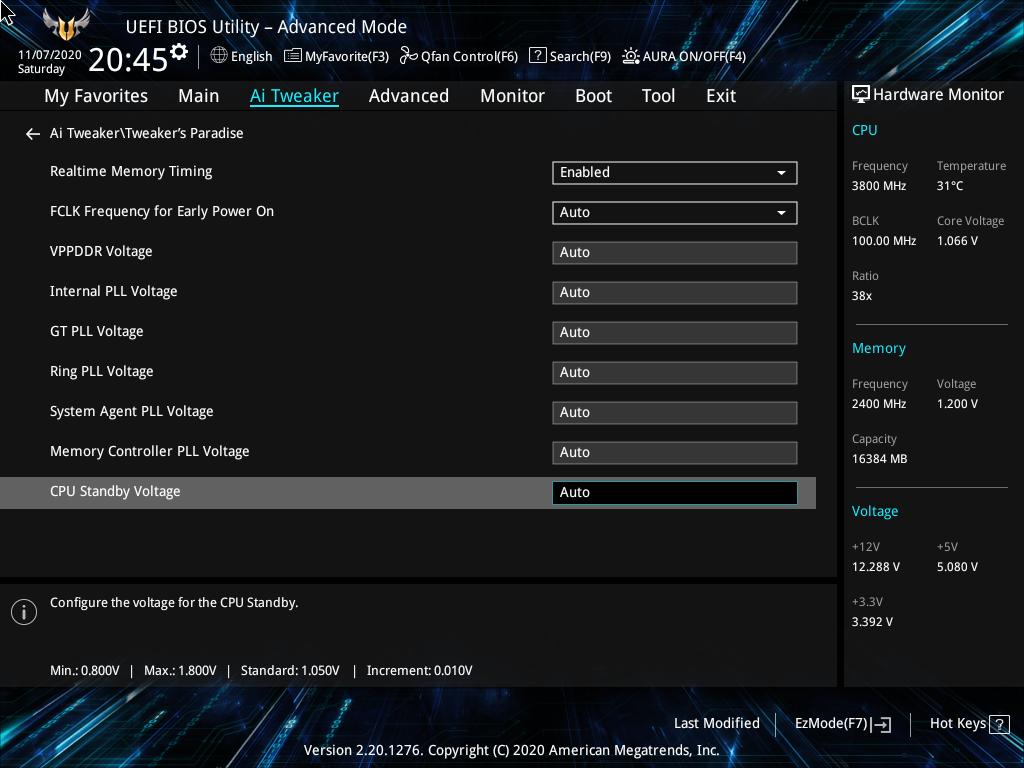Open Search(F9)
Screen dimensions: 1024x768
pyautogui.click(x=570, y=56)
